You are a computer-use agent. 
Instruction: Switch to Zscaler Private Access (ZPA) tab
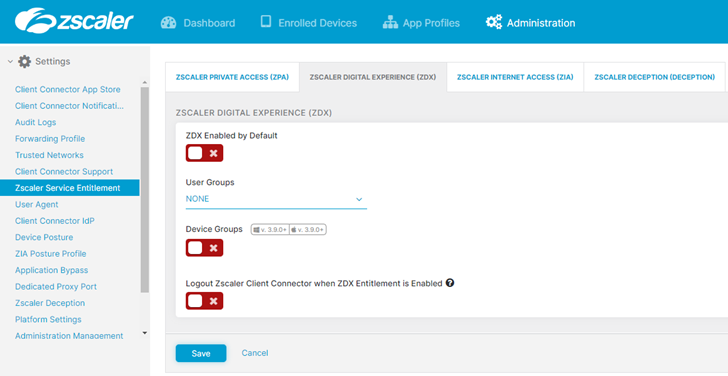point(232,77)
